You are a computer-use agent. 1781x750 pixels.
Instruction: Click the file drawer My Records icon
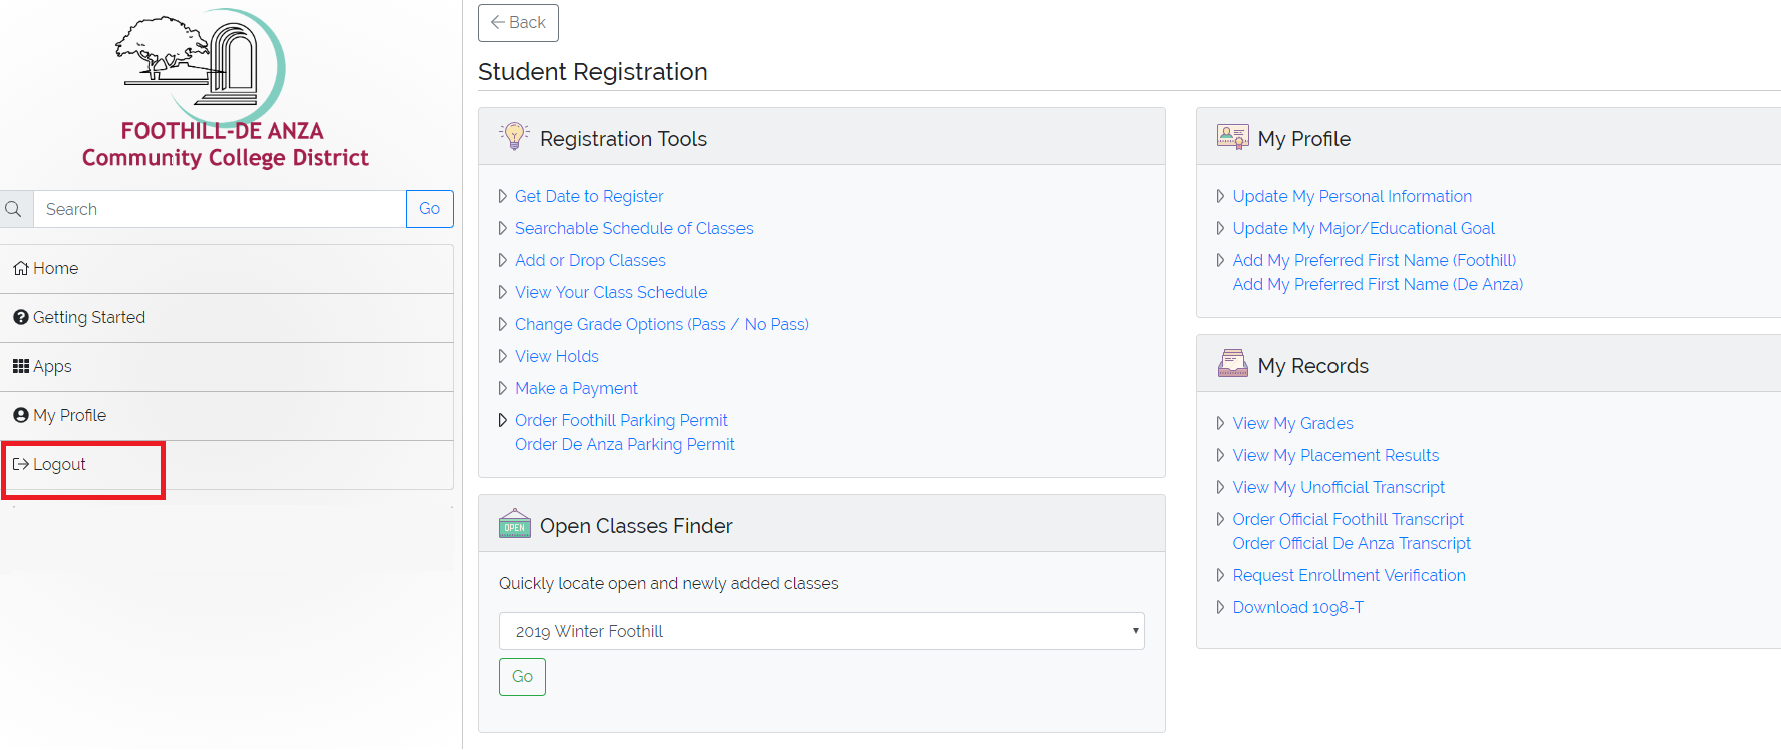click(x=1233, y=363)
